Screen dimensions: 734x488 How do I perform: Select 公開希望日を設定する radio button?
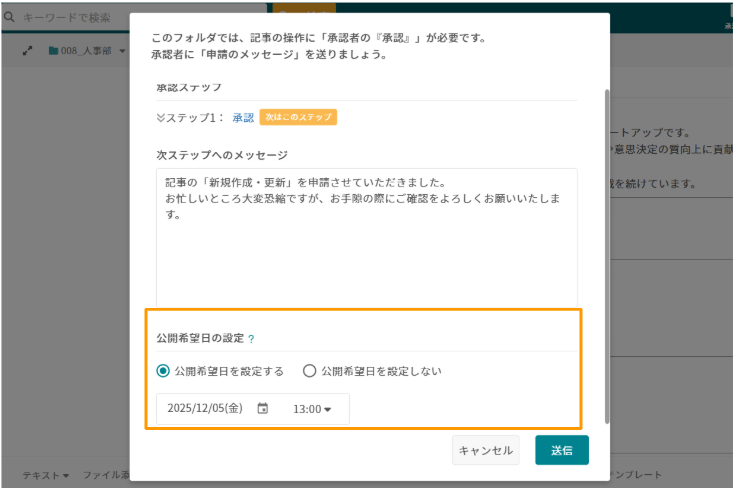tap(163, 370)
